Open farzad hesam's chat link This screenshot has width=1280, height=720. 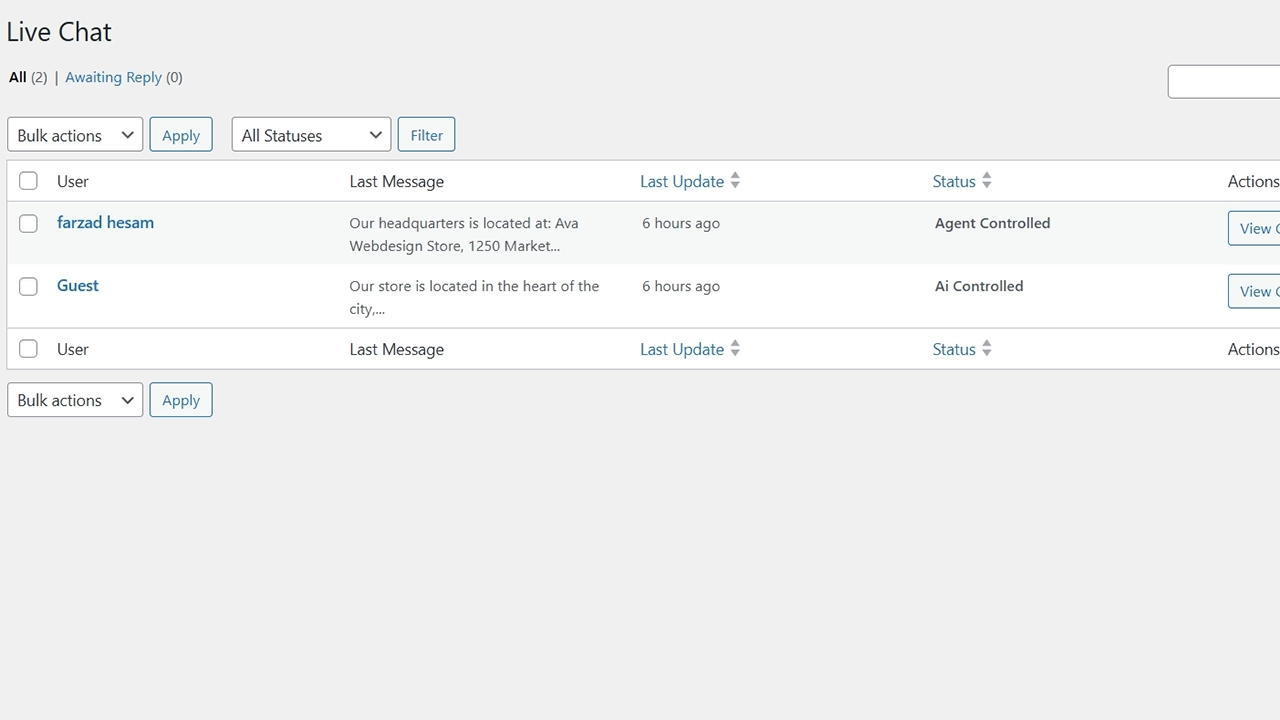105,222
